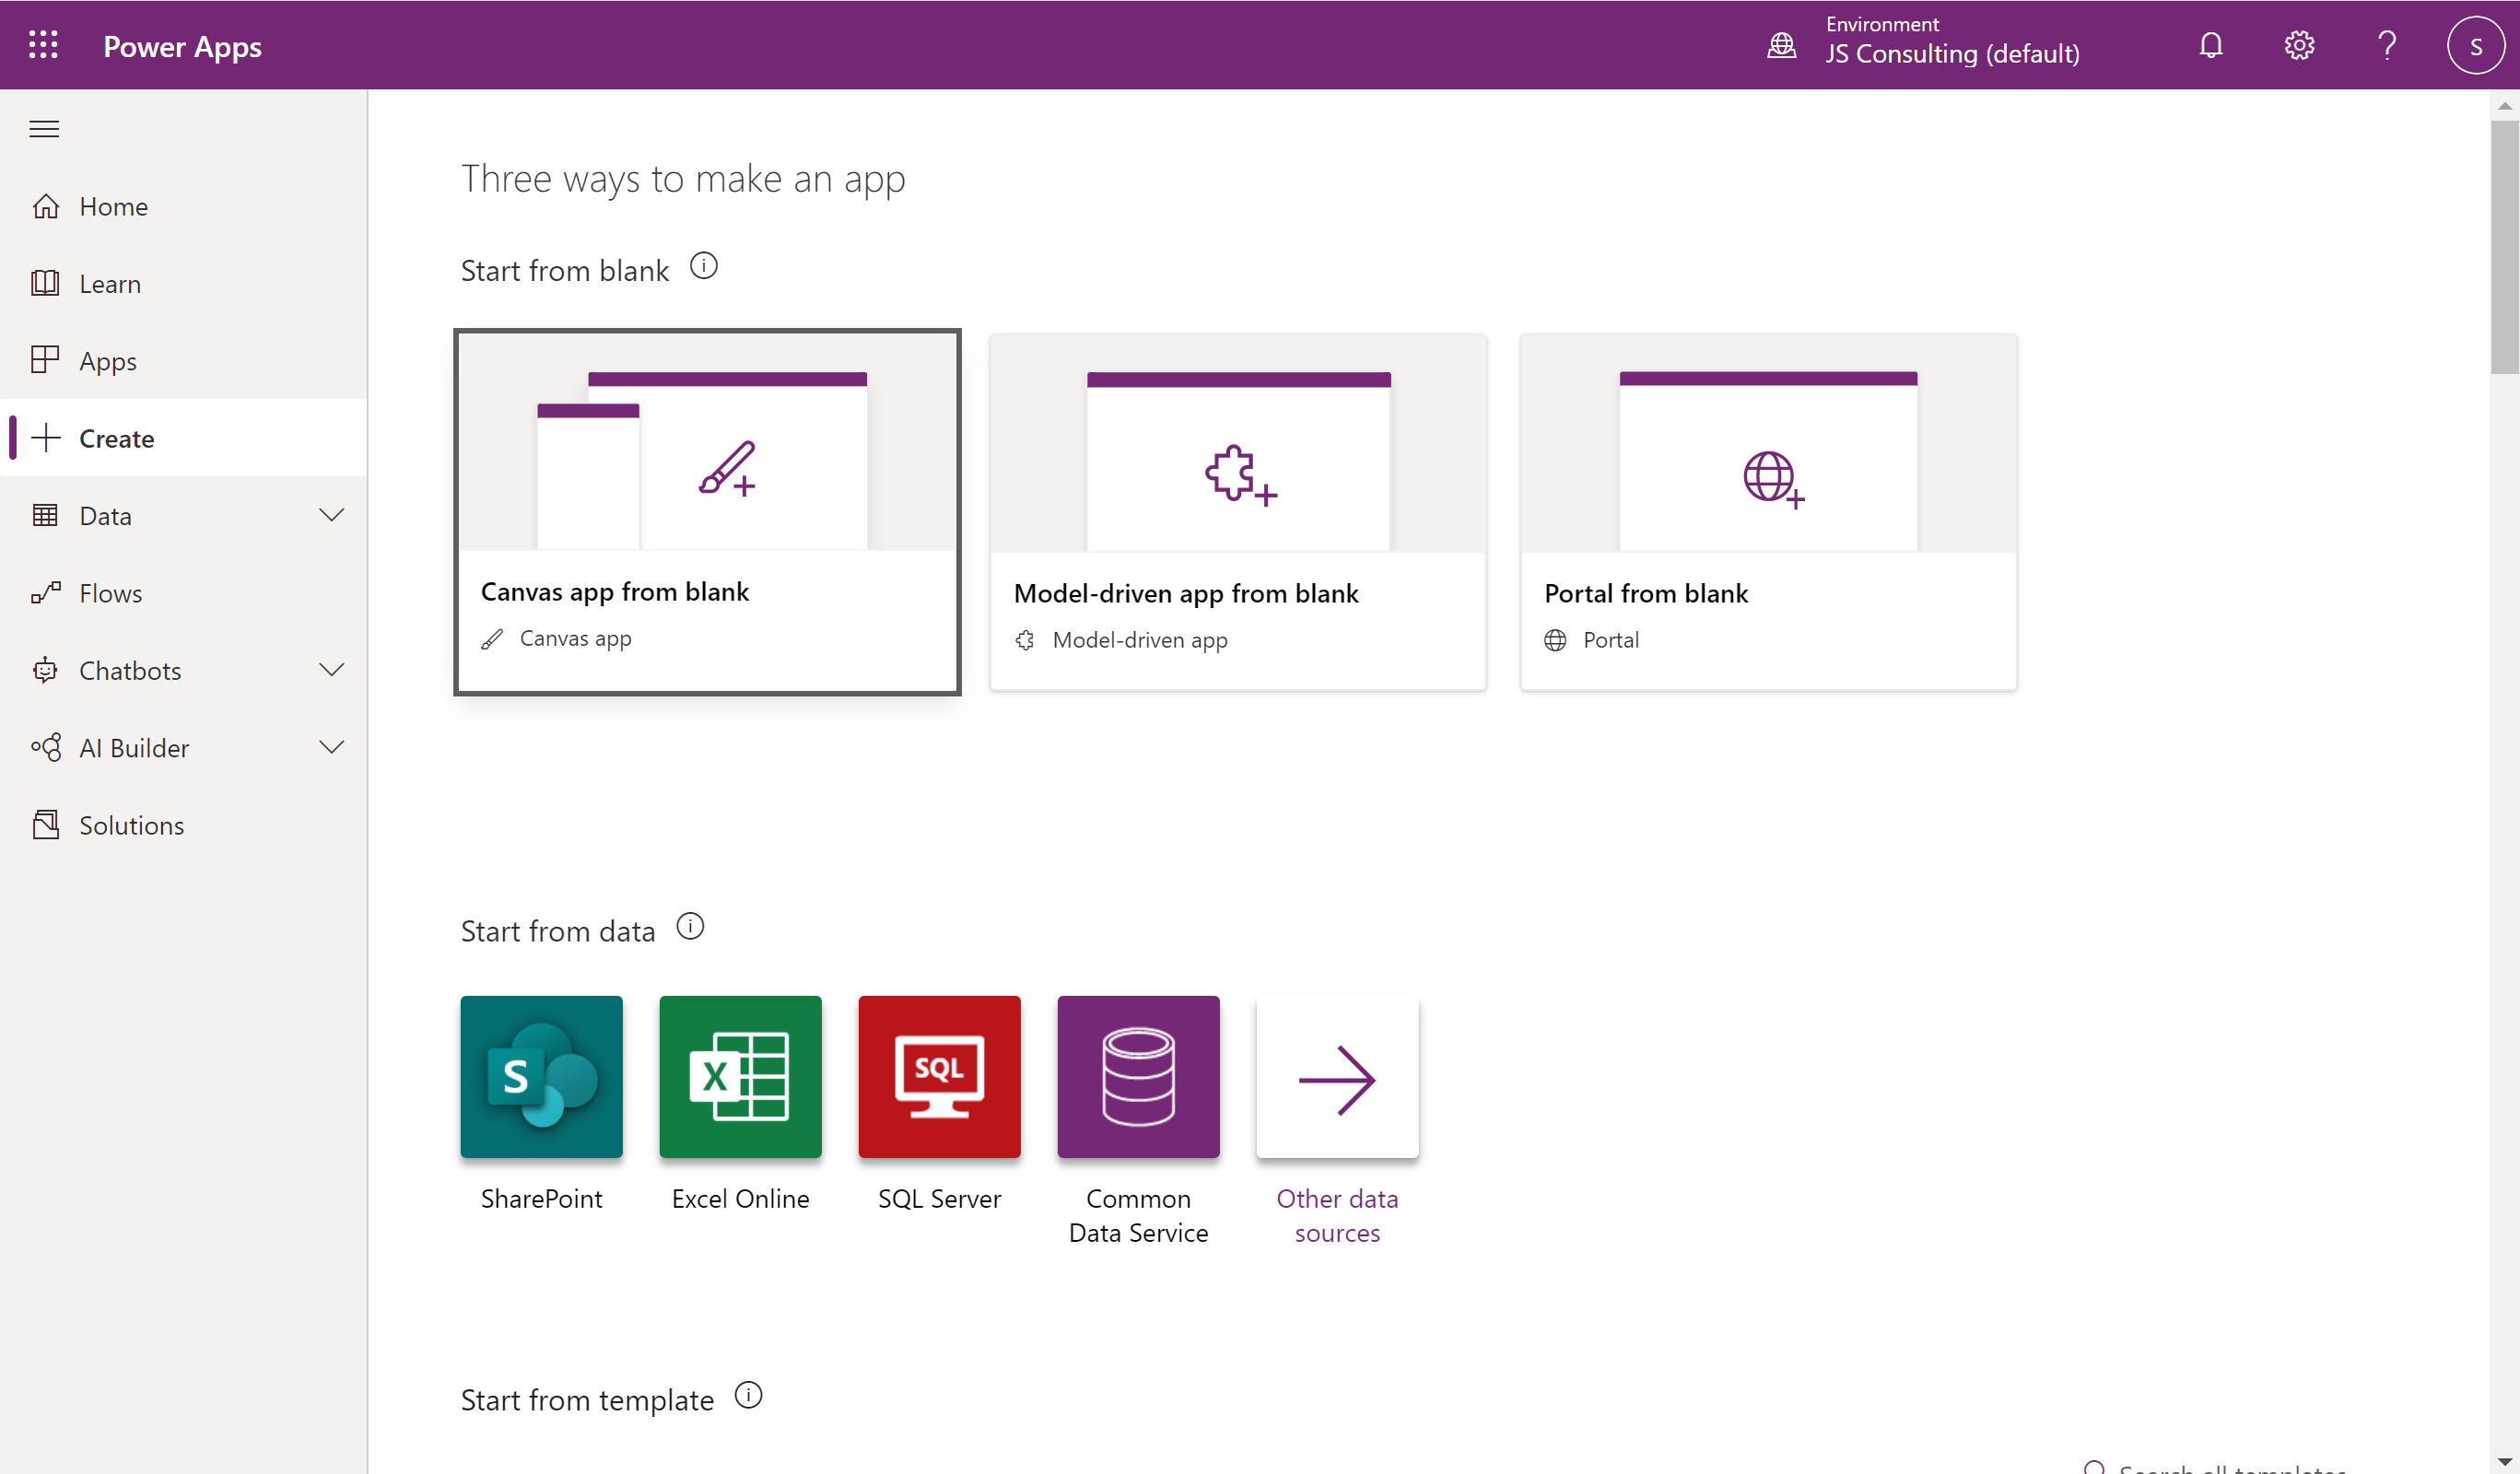The height and width of the screenshot is (1474, 2520).
Task: Open the account avatar menu
Action: 2475,44
